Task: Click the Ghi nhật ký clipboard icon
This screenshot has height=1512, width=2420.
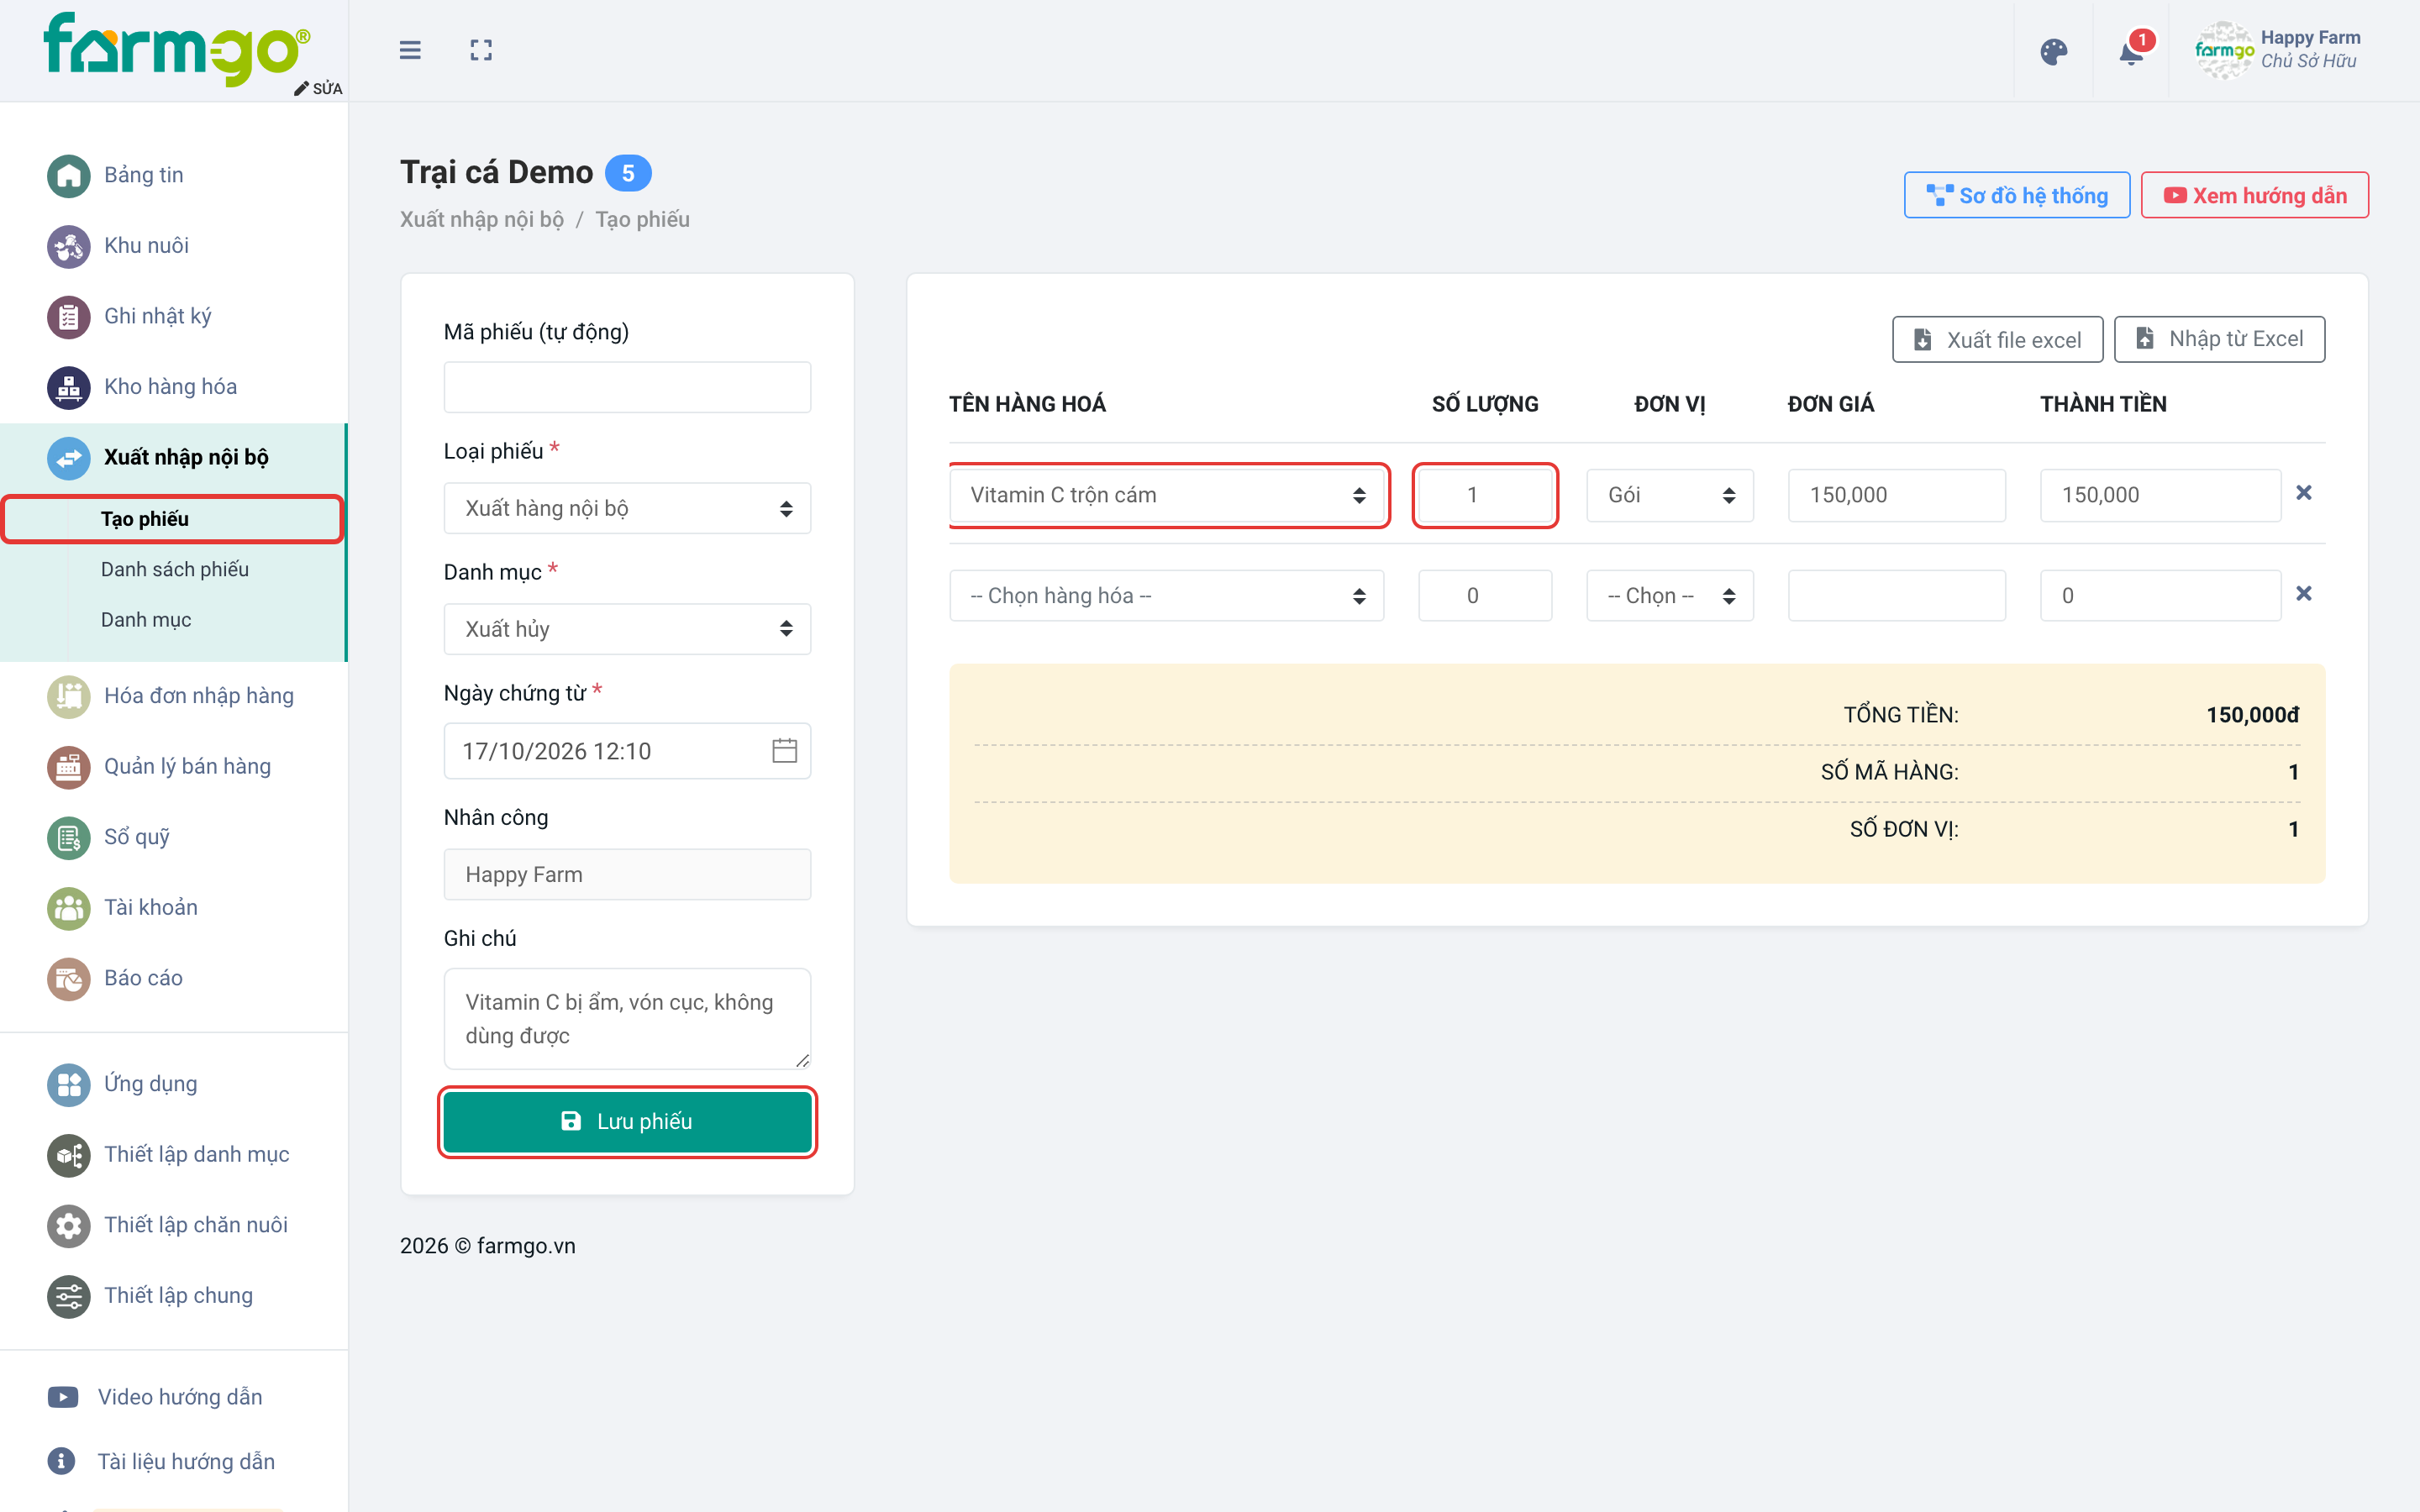Action: tap(68, 317)
